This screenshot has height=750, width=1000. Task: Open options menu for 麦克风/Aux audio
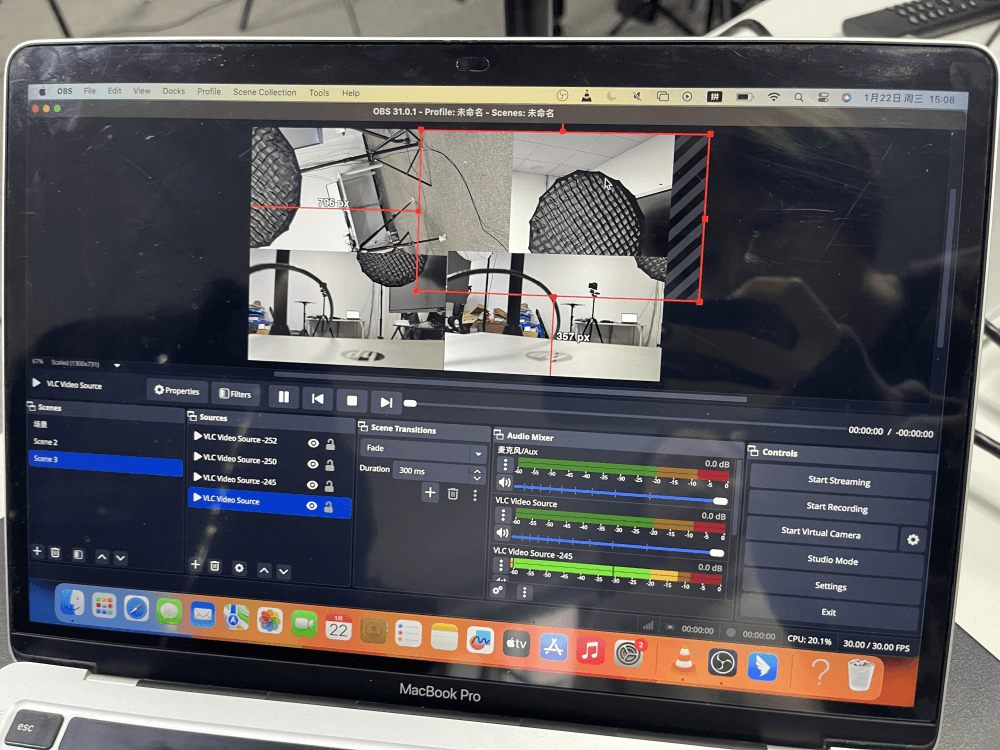pyautogui.click(x=506, y=464)
